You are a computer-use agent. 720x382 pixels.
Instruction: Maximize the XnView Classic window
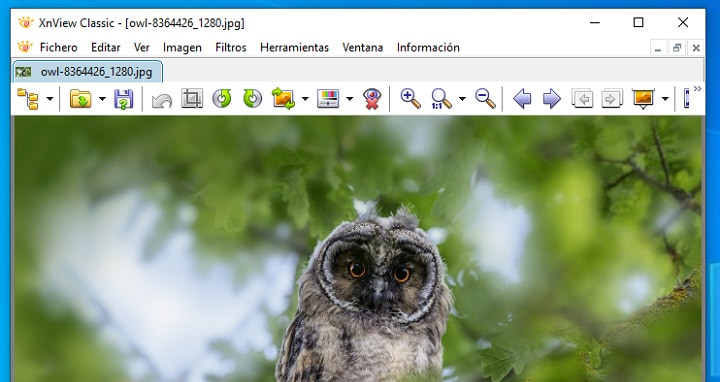(638, 22)
